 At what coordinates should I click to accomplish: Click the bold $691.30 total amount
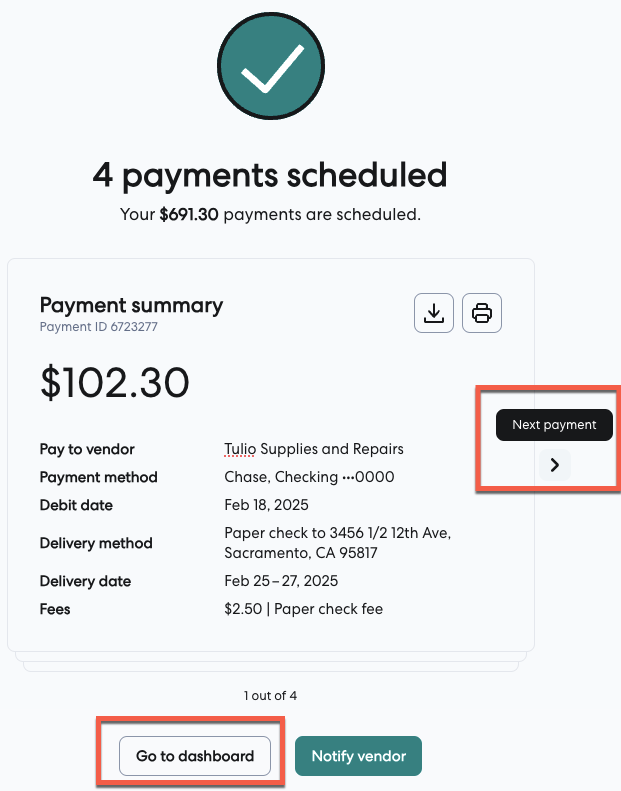click(x=188, y=214)
